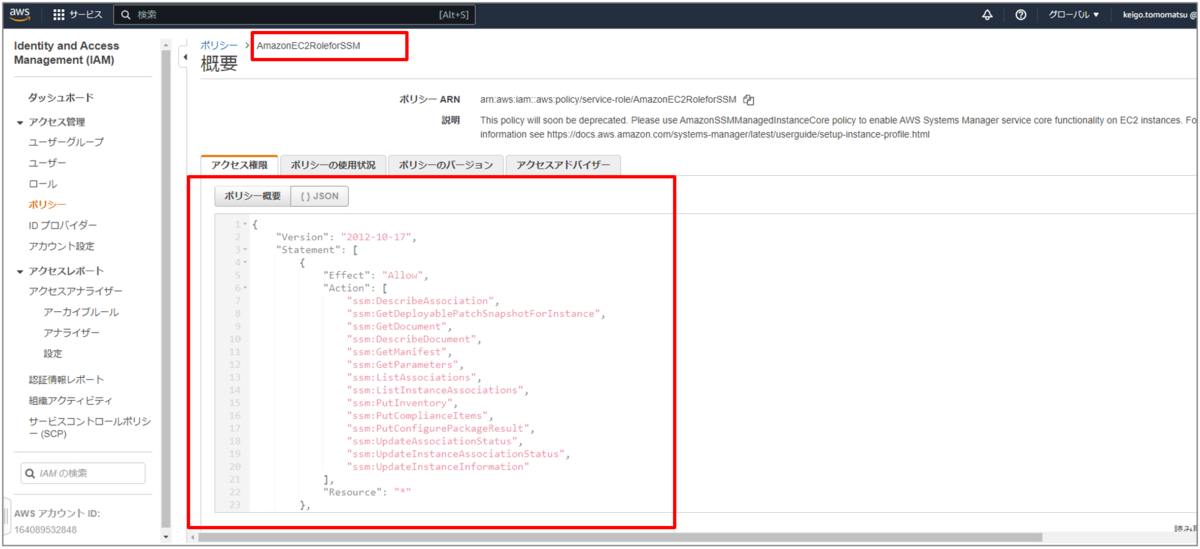Click the "ssm:PutComplianceItems" code line

(x=420, y=416)
